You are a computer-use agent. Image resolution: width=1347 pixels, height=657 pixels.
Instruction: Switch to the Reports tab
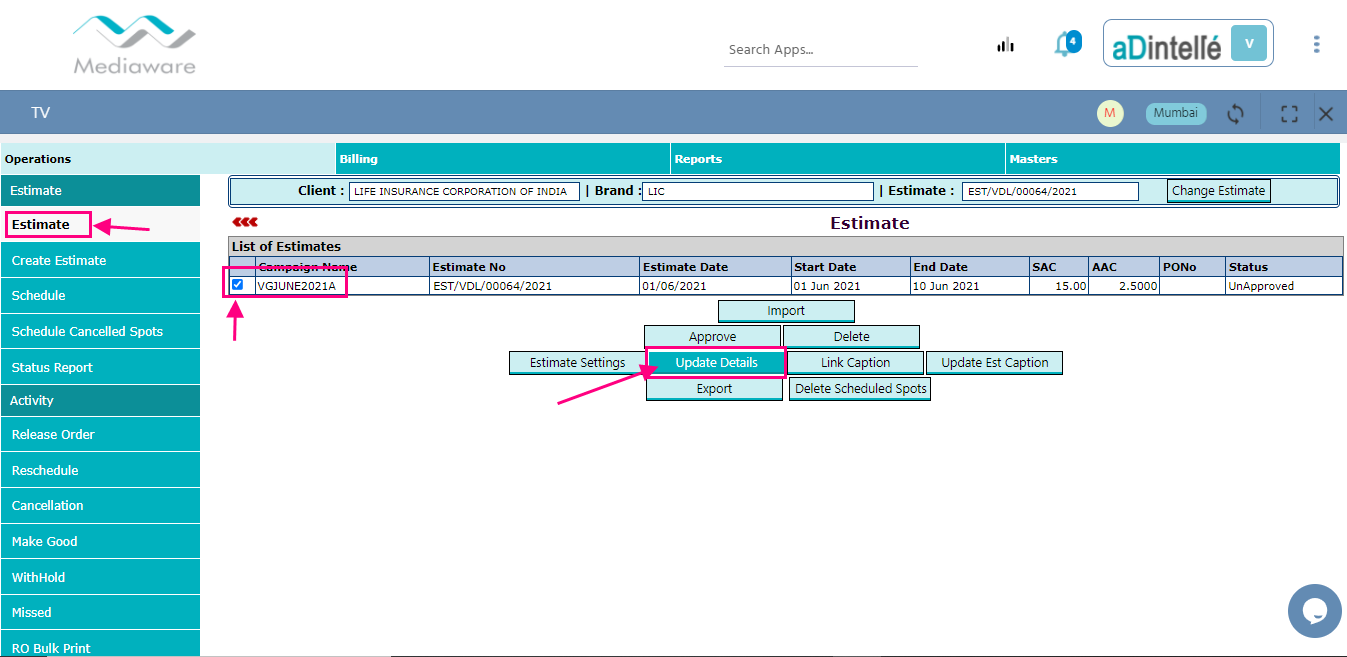click(838, 159)
